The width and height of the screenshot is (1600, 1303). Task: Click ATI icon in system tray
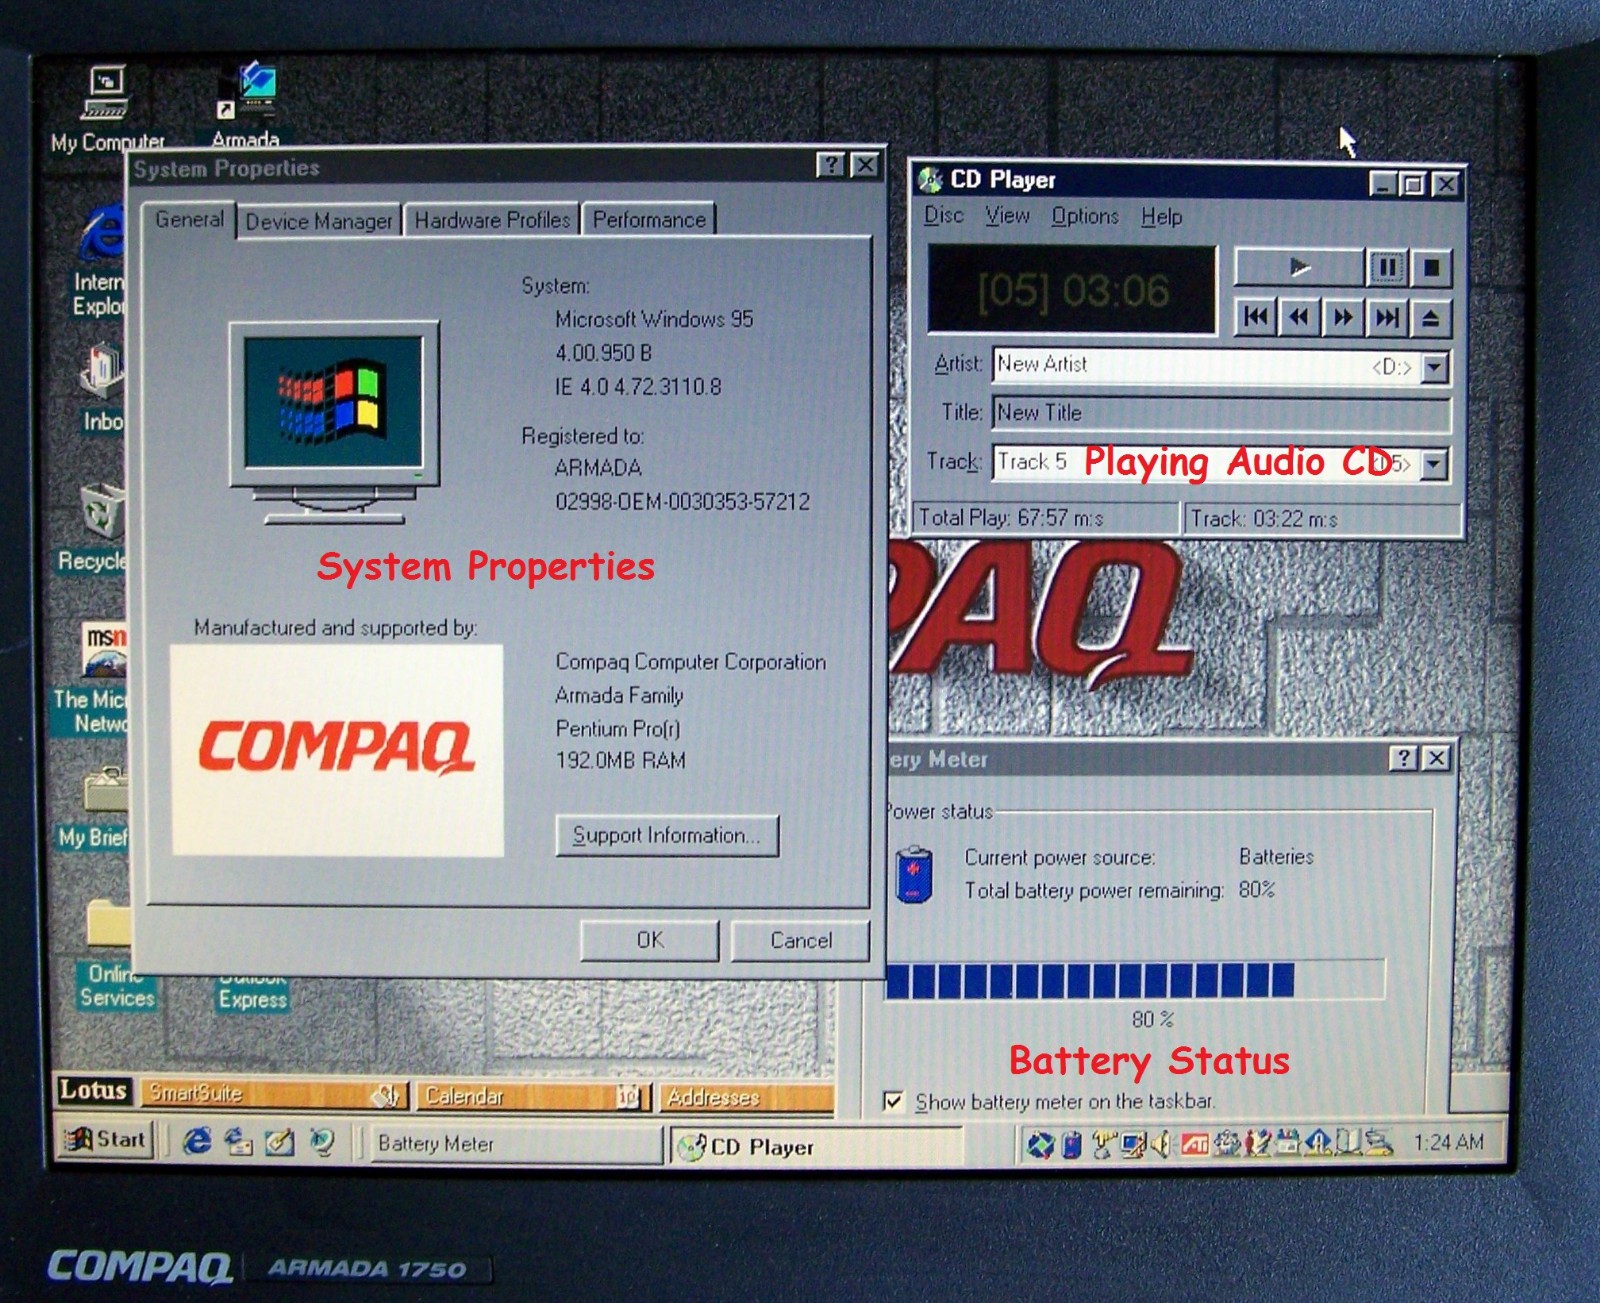point(1194,1144)
